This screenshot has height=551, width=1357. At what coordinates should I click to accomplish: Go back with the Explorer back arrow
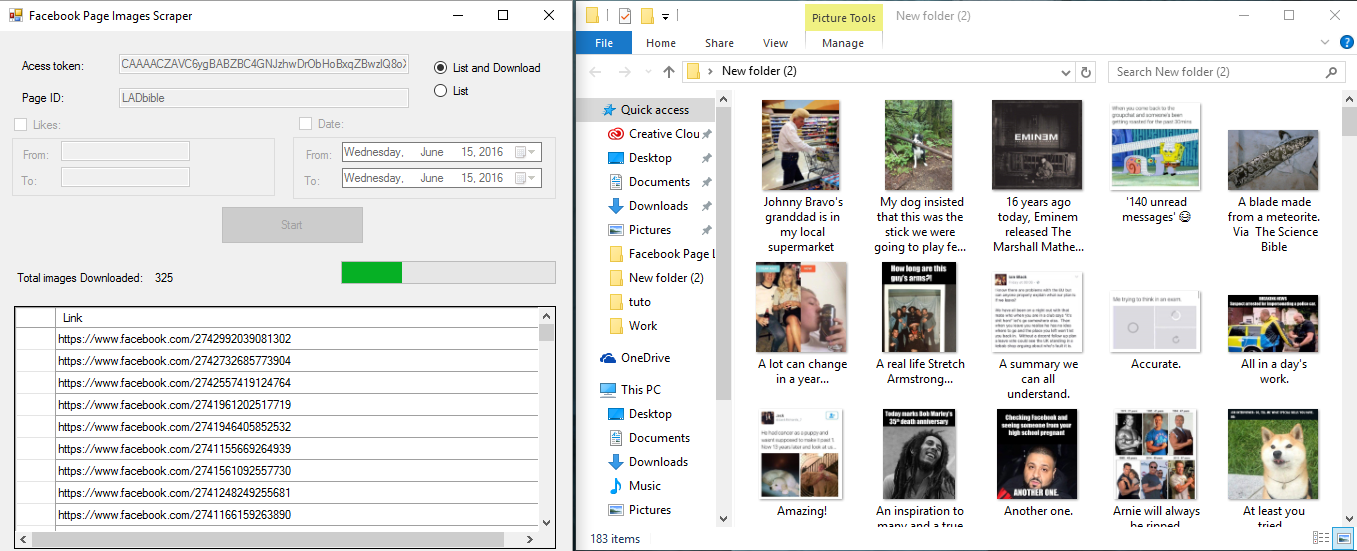tap(596, 72)
